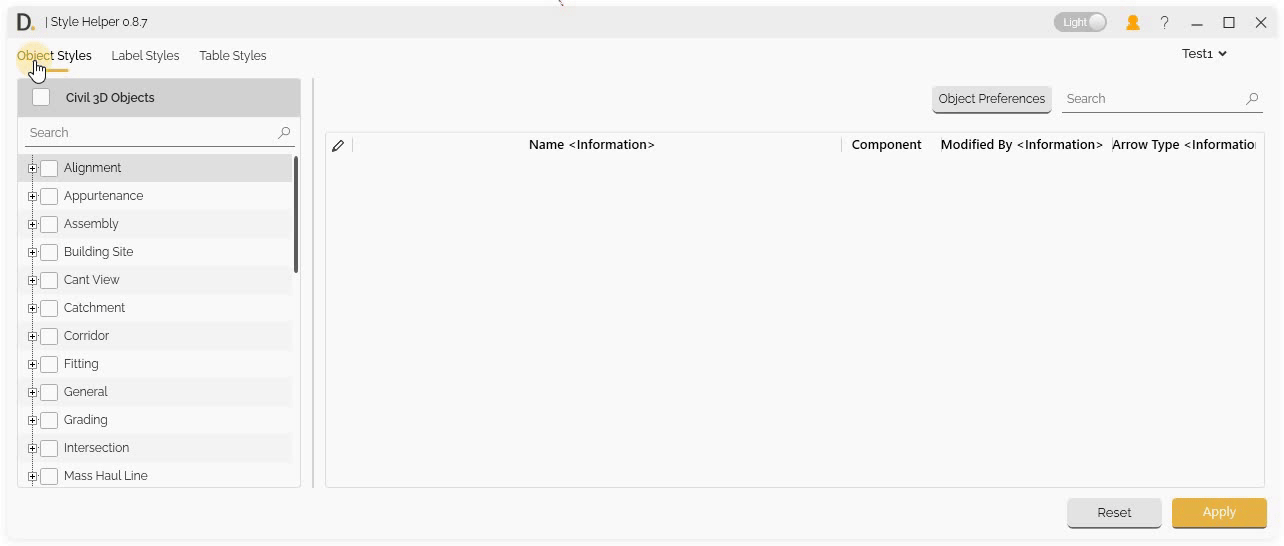Expand the Catchment tree node
This screenshot has width=1284, height=546.
tap(32, 308)
